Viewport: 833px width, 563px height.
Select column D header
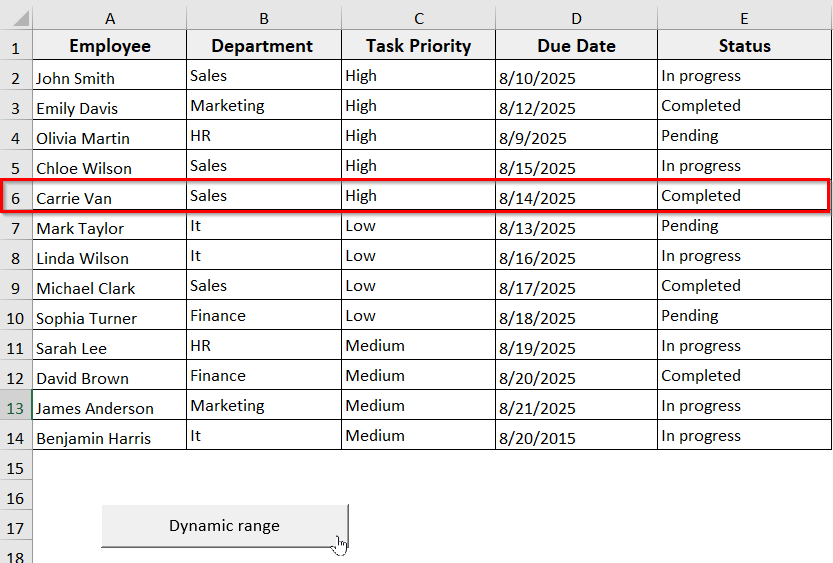coord(576,17)
